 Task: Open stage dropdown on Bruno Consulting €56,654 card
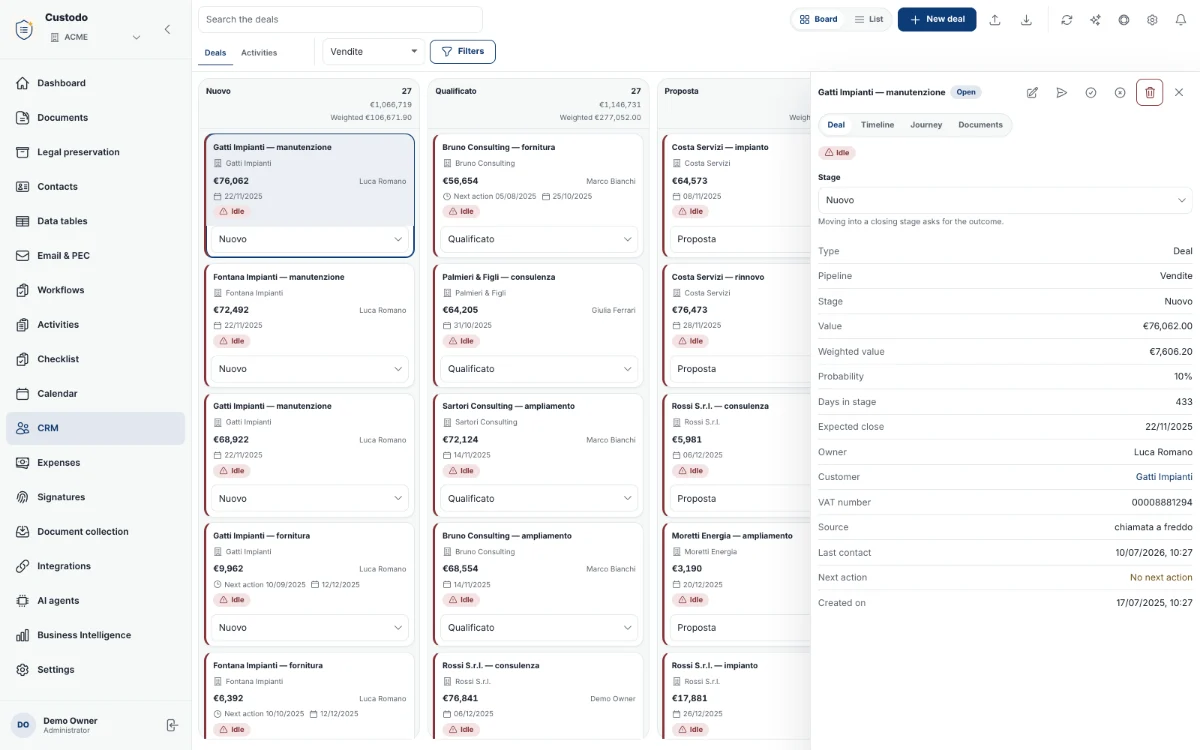(x=539, y=239)
